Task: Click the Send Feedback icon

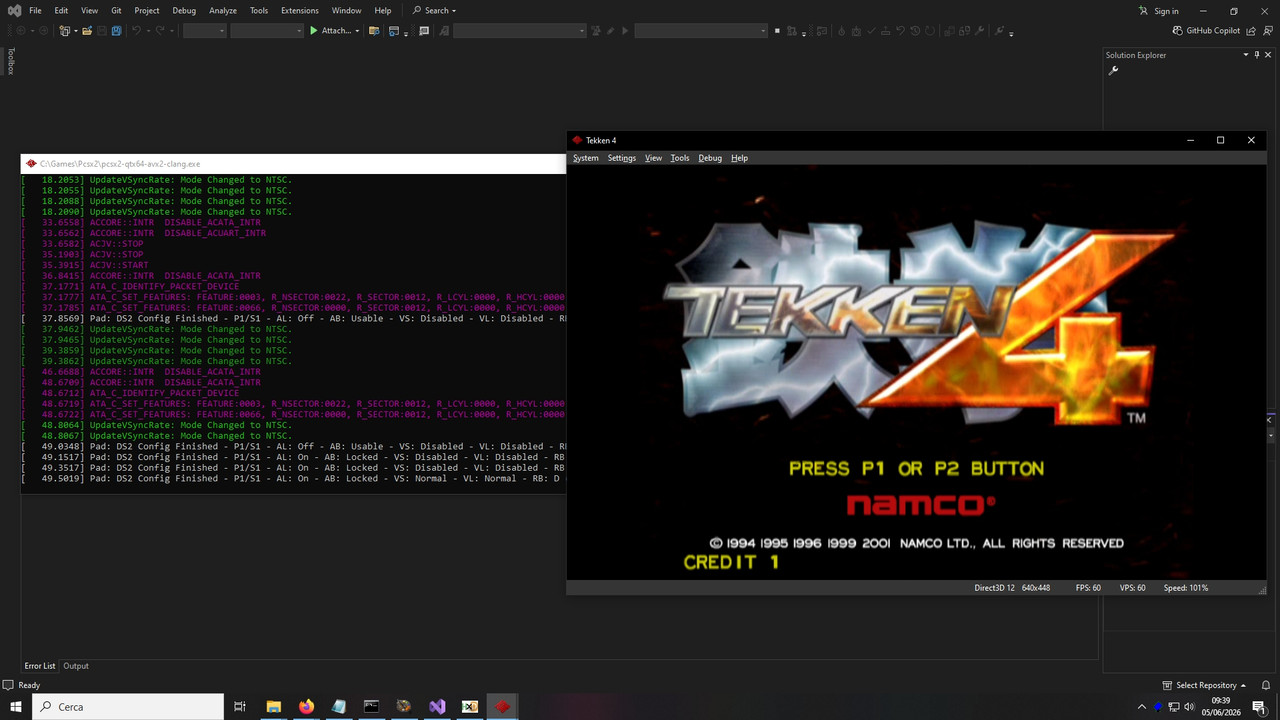Action: (1267, 31)
